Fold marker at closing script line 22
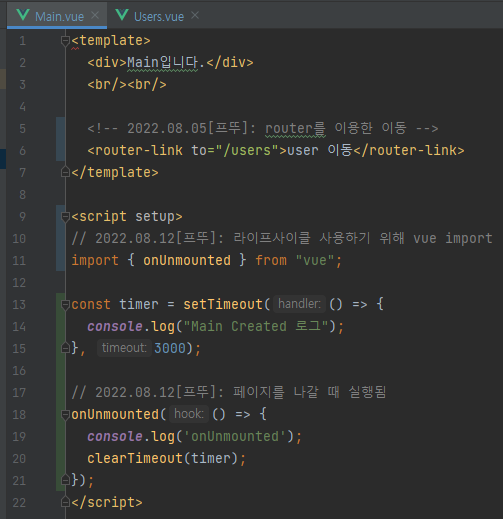The image size is (503, 519). click(65, 502)
